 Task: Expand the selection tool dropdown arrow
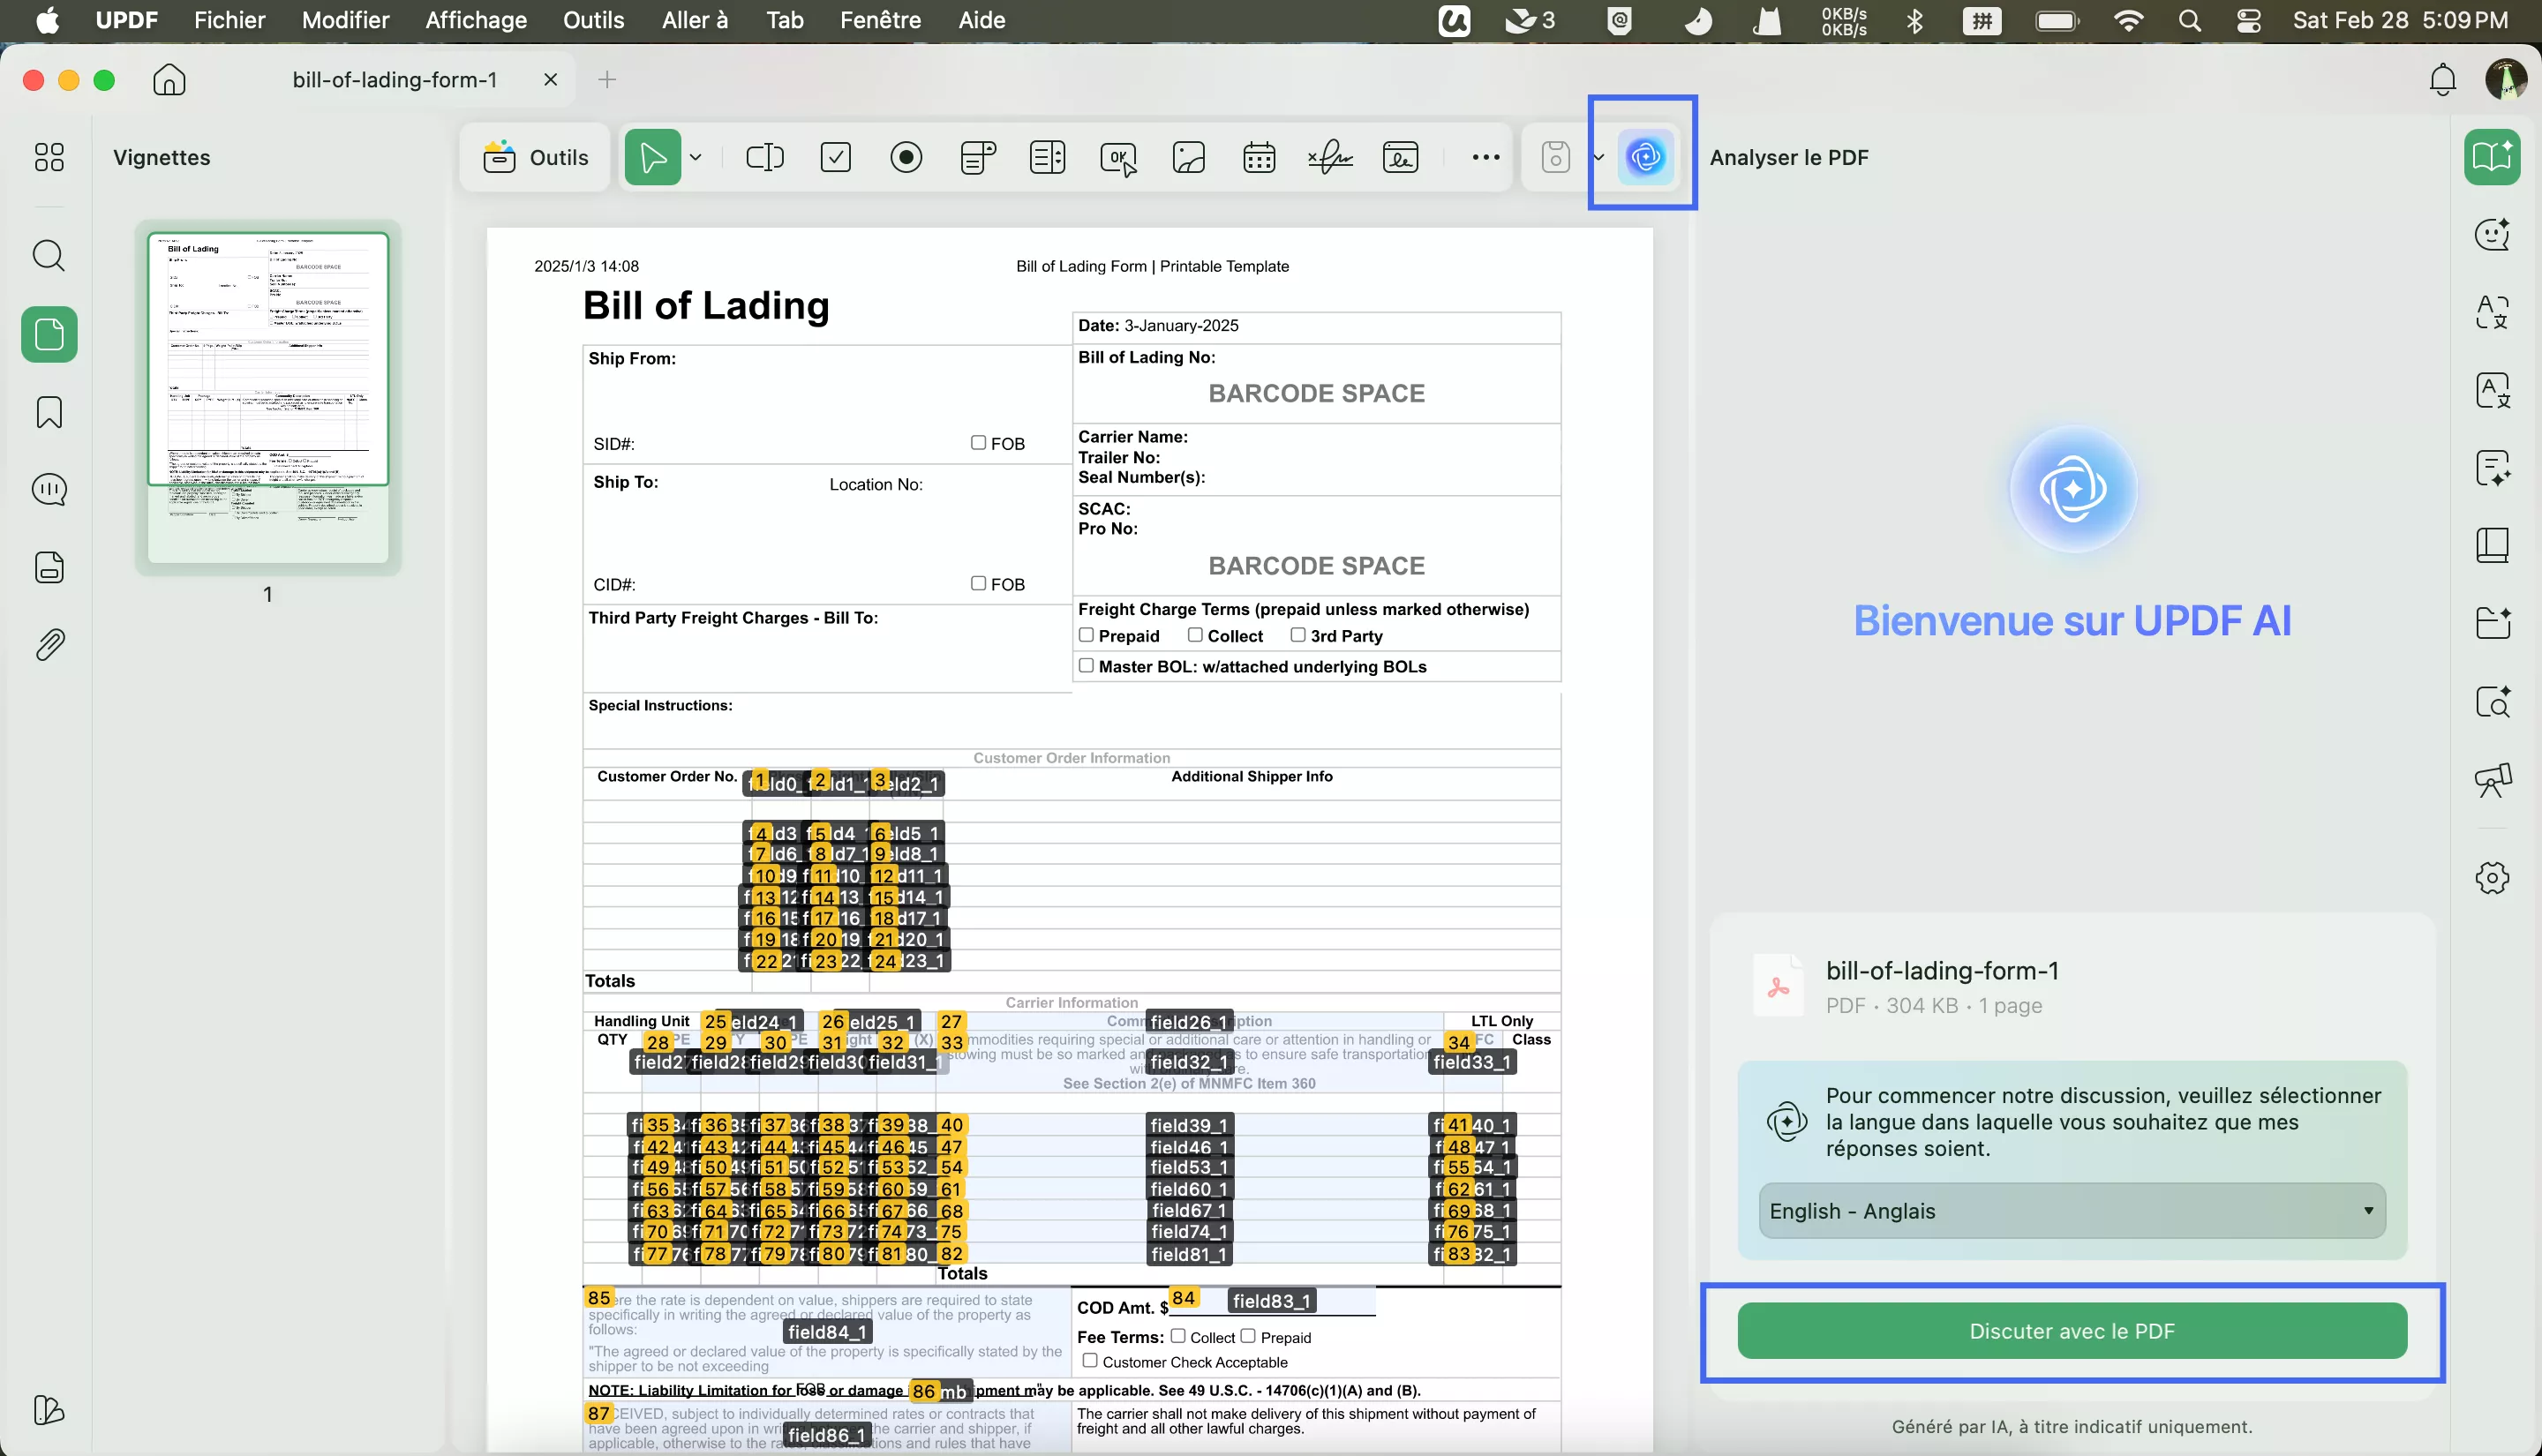click(x=696, y=157)
